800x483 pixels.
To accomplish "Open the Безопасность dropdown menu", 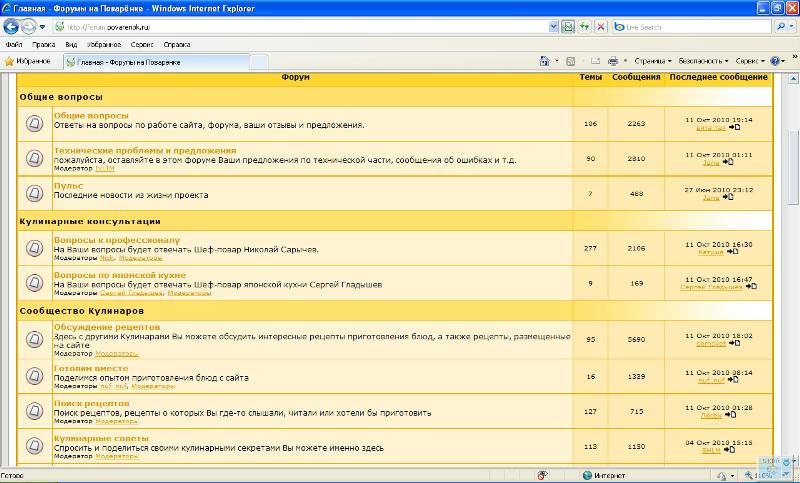I will click(702, 61).
